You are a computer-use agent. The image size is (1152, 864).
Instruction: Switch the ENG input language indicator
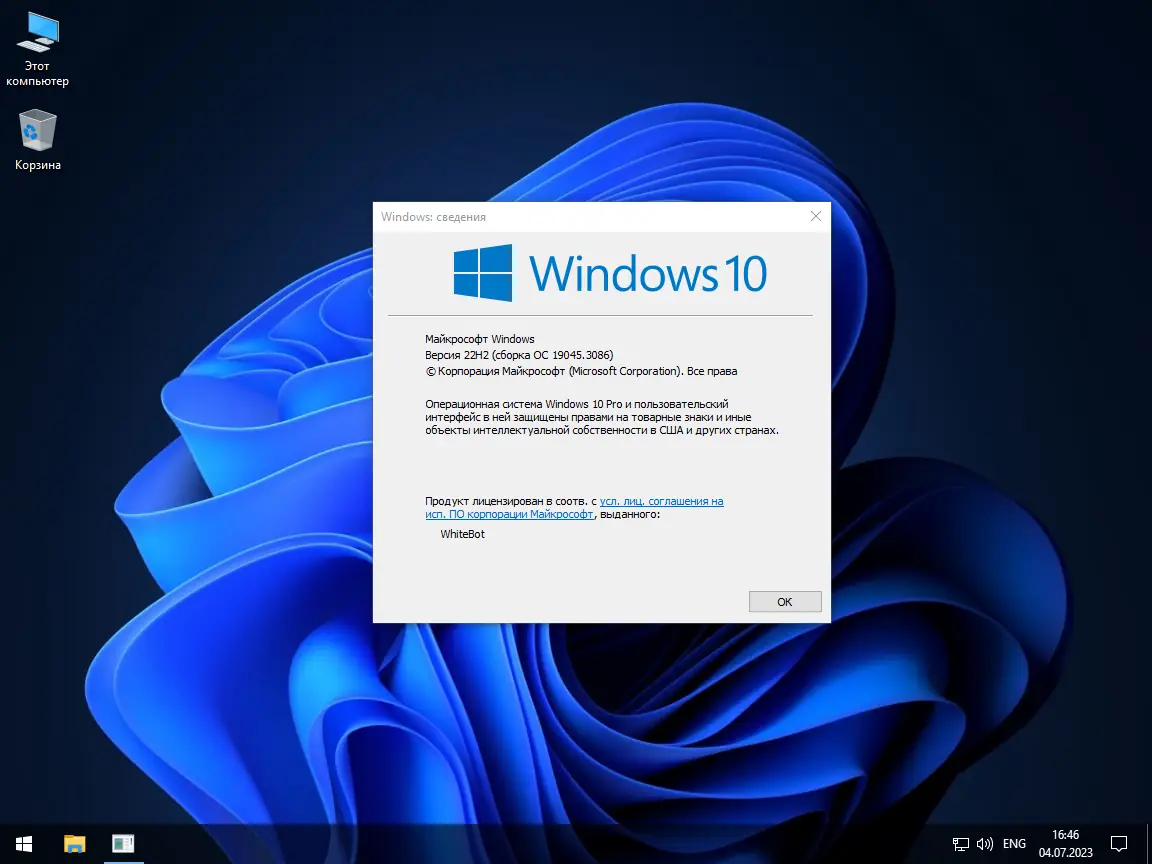click(1014, 844)
